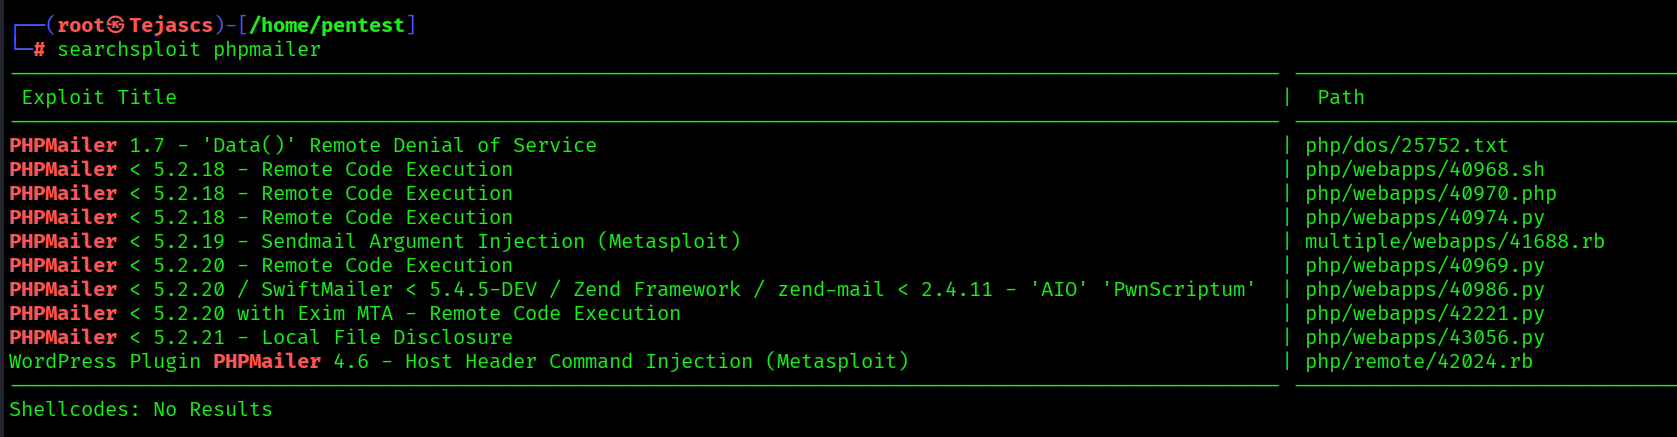
Task: Click the Tejascs hostname in the prompt
Action: coord(170,25)
